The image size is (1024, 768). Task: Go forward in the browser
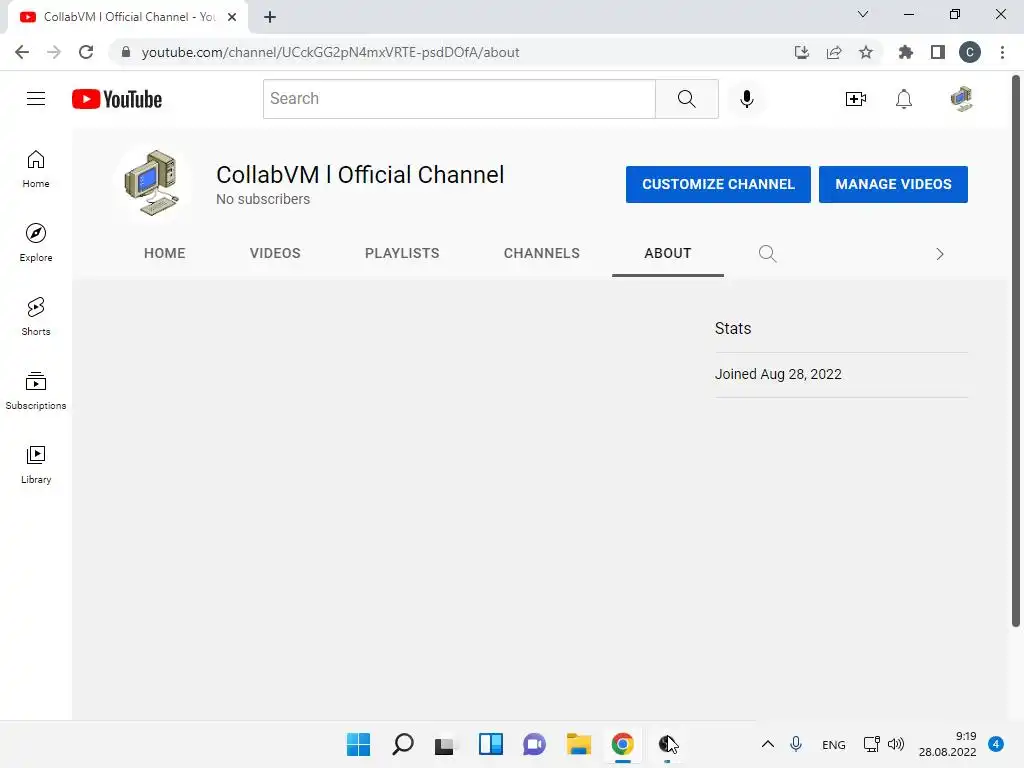pos(54,52)
